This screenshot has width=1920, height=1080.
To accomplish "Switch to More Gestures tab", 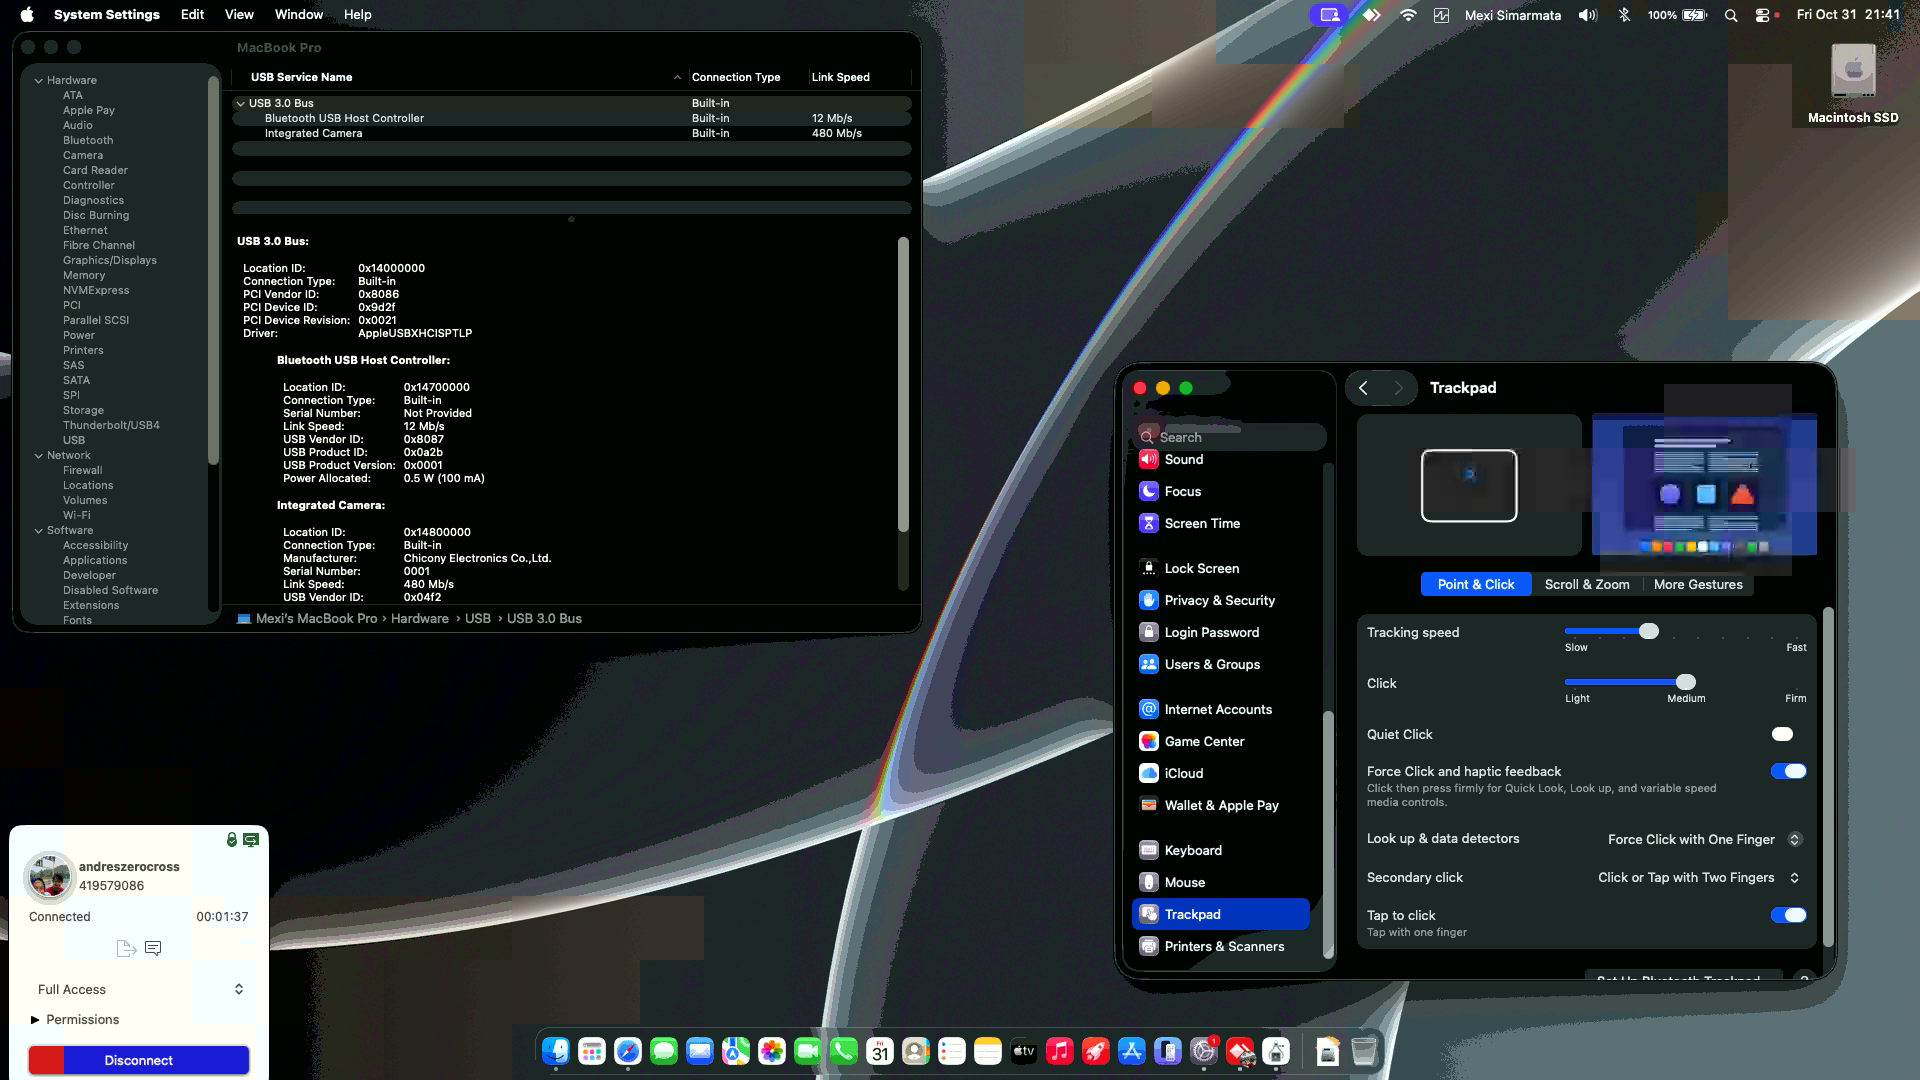I will pyautogui.click(x=1698, y=584).
